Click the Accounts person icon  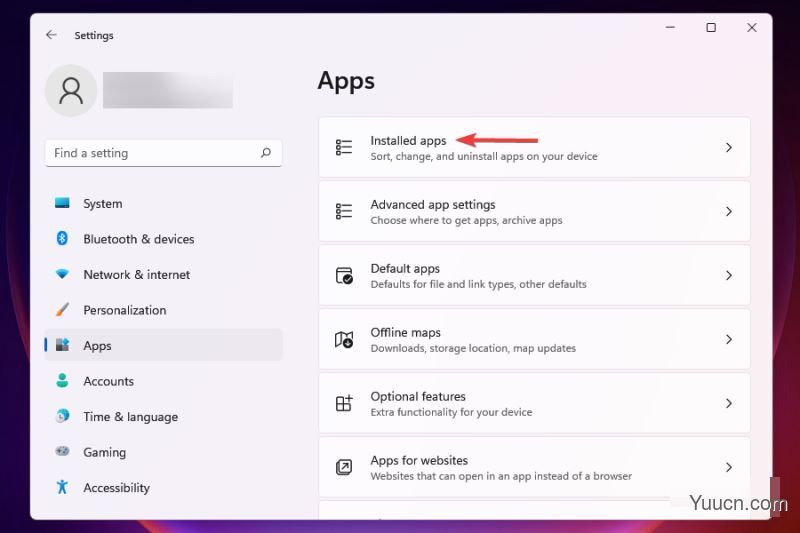62,380
